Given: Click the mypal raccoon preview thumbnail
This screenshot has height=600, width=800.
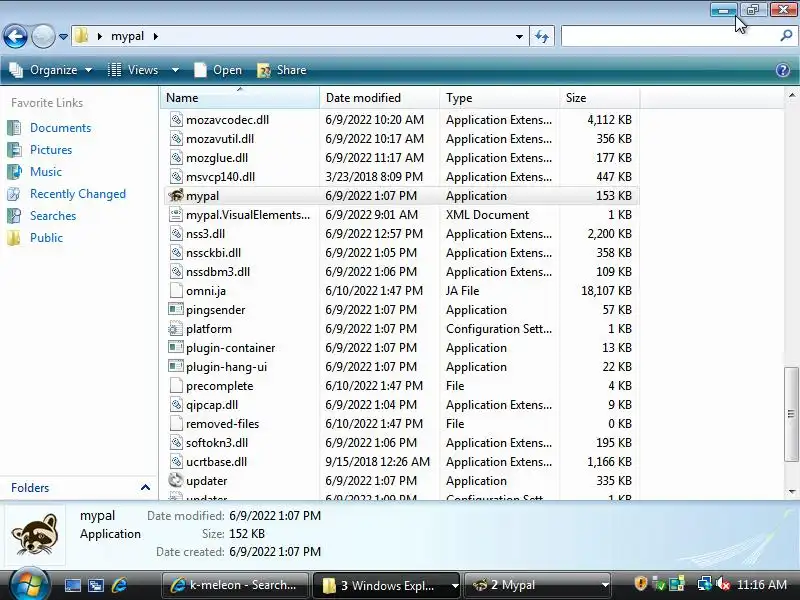Looking at the screenshot, I should 35,534.
